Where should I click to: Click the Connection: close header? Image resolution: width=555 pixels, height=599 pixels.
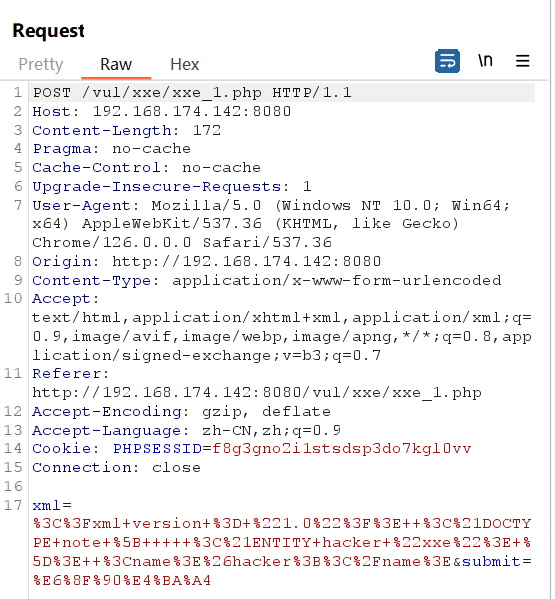117,468
